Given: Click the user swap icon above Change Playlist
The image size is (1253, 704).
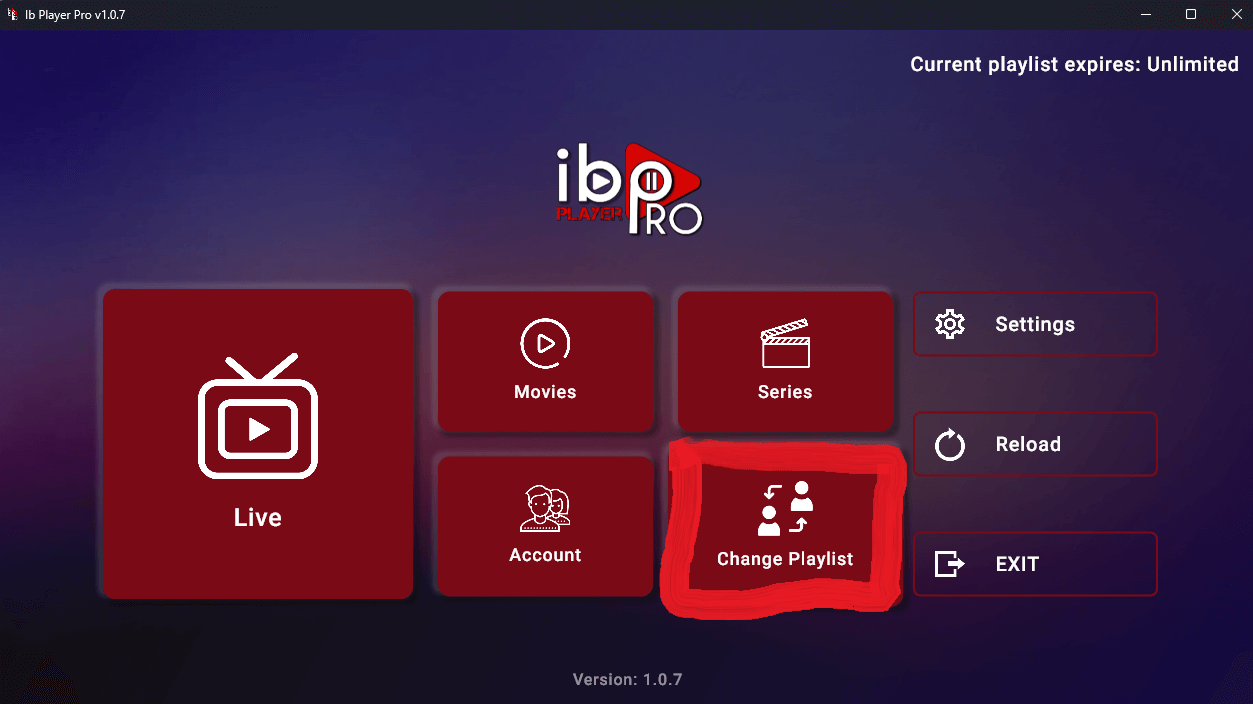Looking at the screenshot, I should point(785,508).
